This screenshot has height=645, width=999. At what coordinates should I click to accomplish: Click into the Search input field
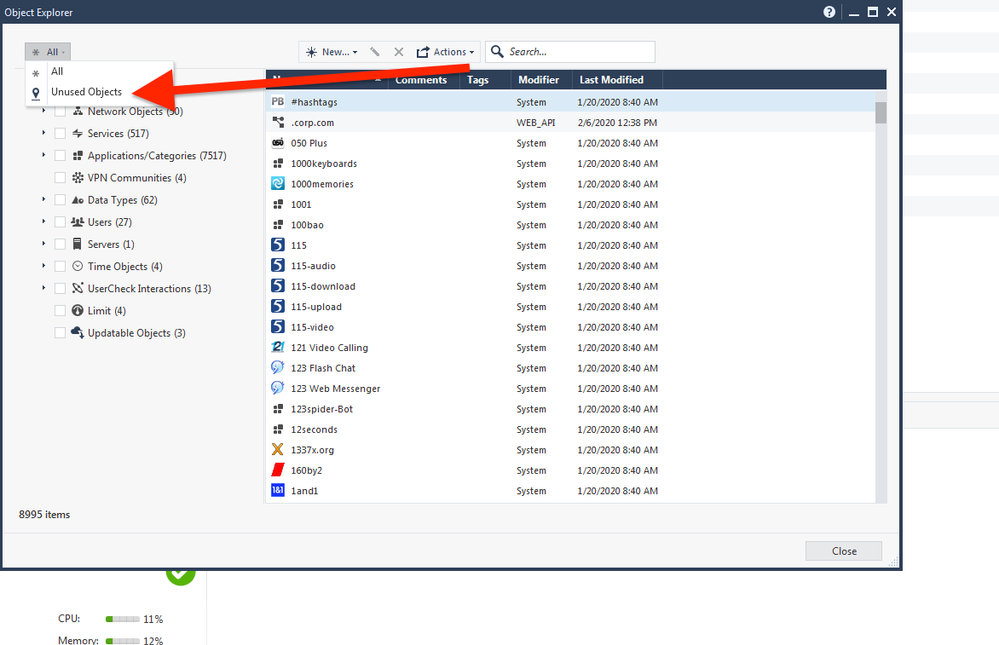[578, 52]
